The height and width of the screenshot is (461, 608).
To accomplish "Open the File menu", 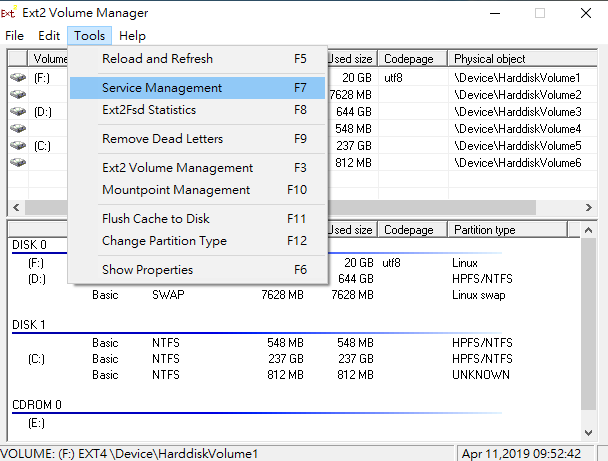I will 14,36.
